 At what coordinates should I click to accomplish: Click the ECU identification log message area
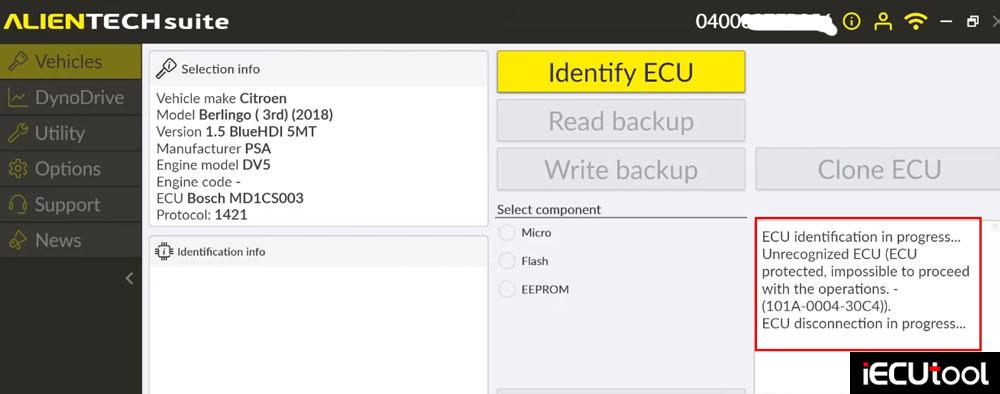point(868,284)
